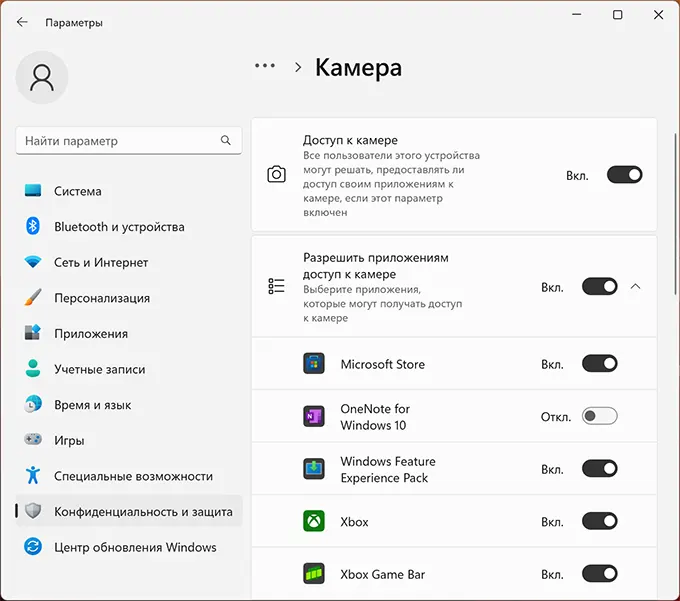Click the camera icon beside Доступ к камере
Screen dimensions: 680x601
click(276, 174)
